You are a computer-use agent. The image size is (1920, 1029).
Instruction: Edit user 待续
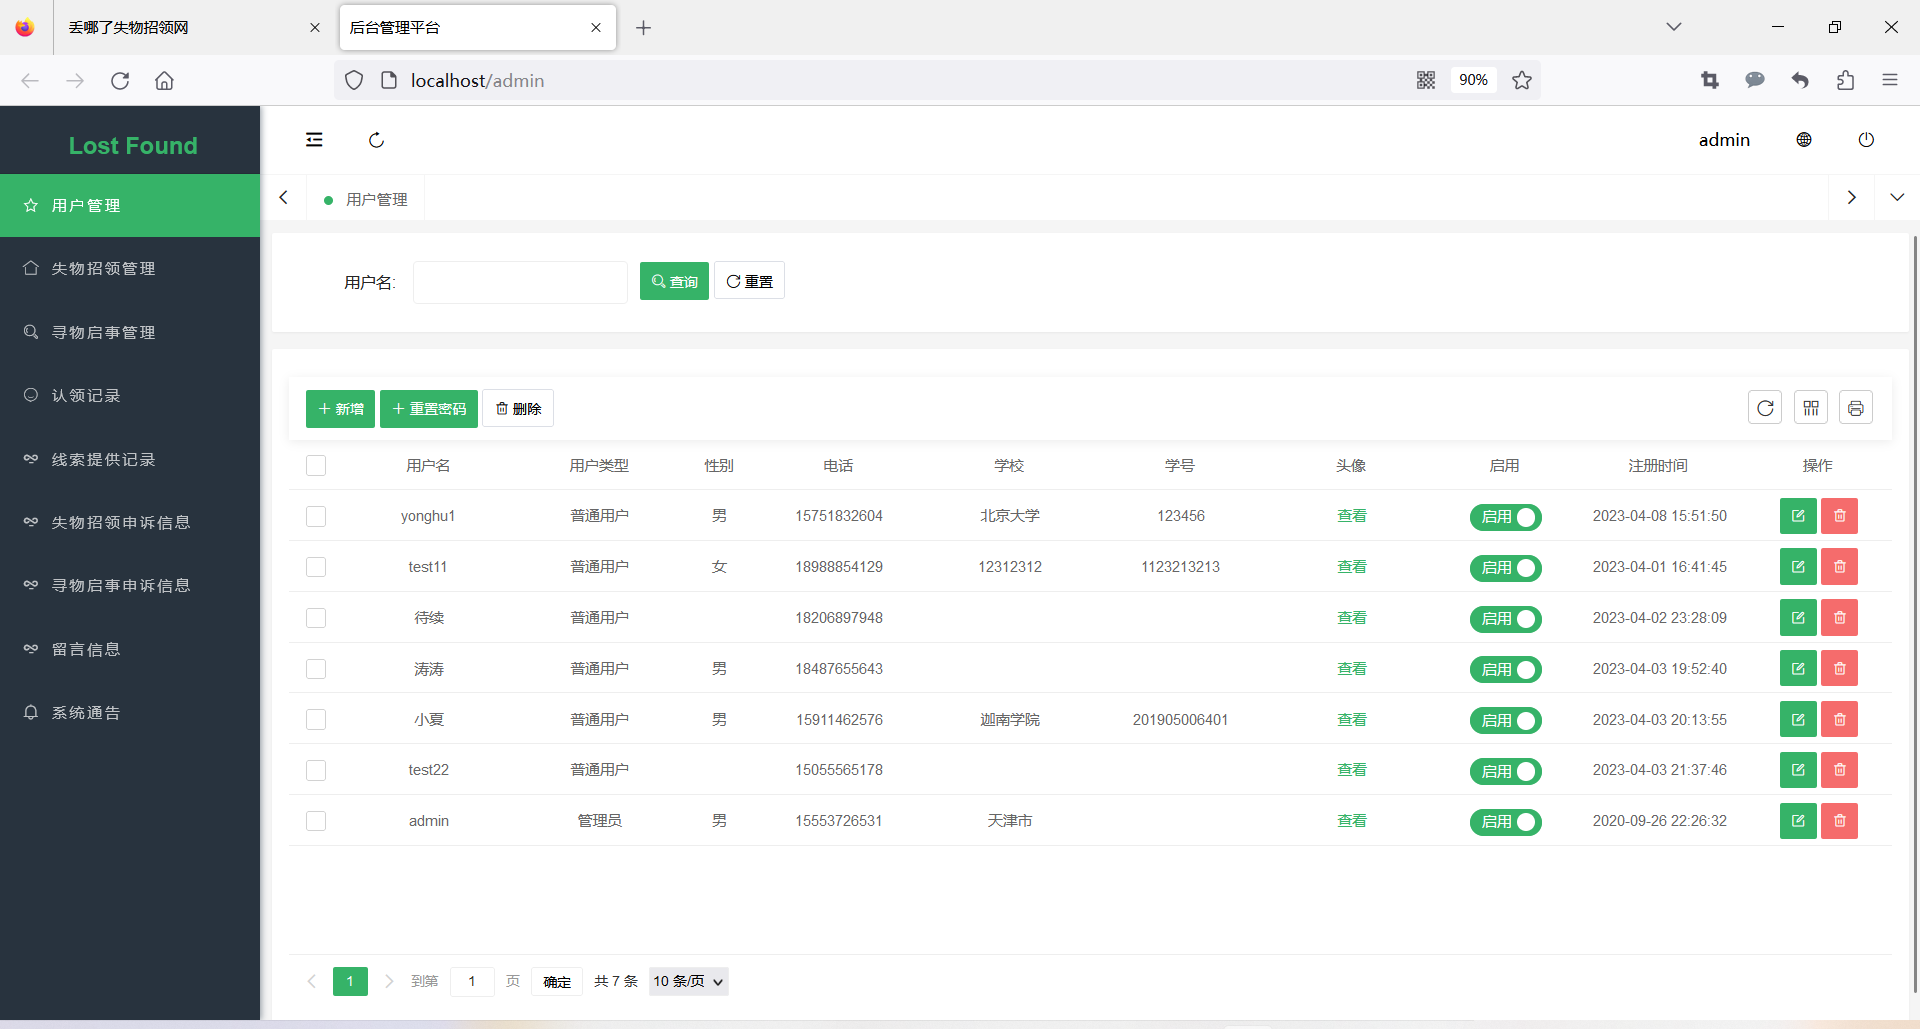point(1798,618)
